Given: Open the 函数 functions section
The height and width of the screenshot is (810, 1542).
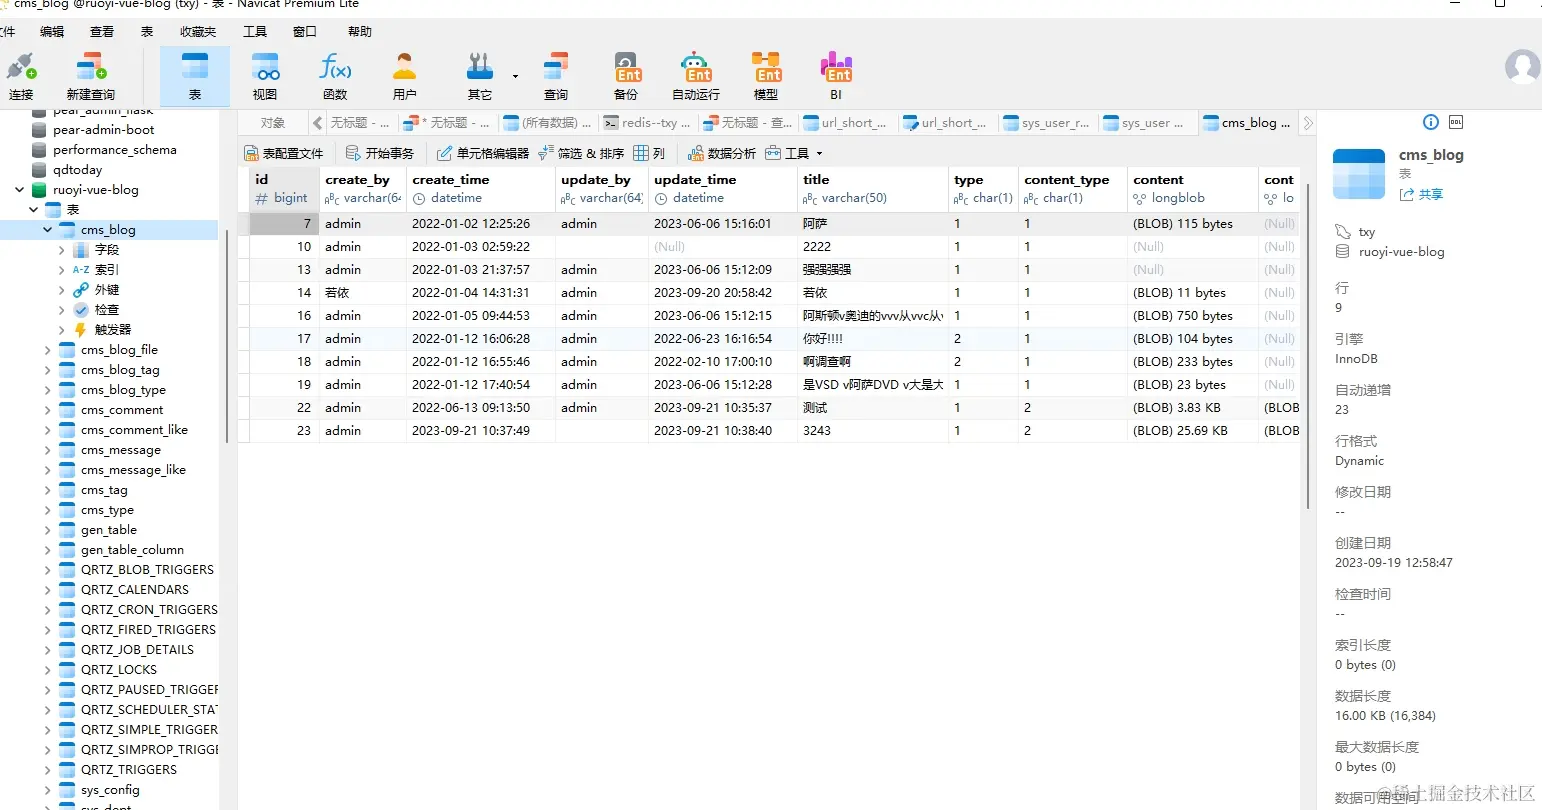Looking at the screenshot, I should [x=335, y=76].
